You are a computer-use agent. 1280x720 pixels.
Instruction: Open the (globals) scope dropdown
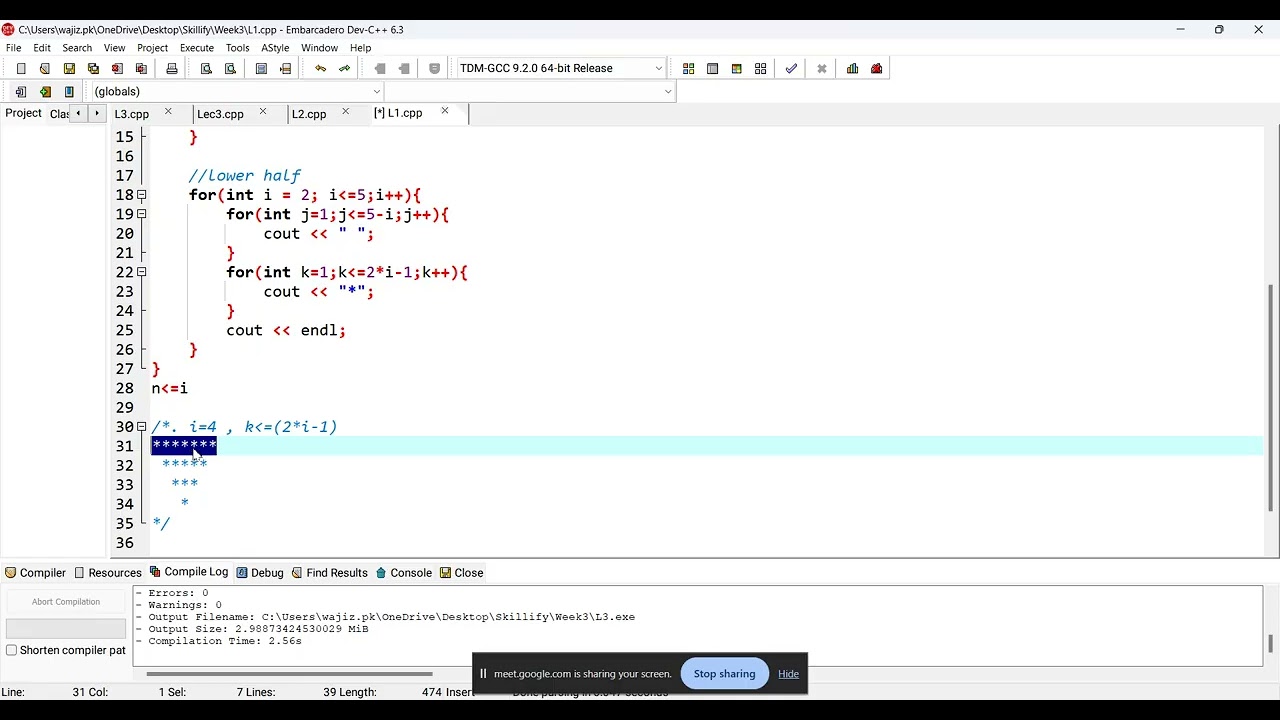(x=238, y=91)
